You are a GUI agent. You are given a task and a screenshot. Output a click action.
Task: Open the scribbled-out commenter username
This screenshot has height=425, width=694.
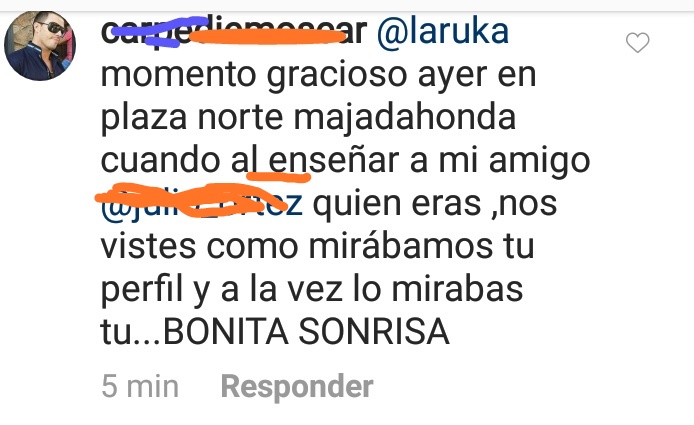click(234, 31)
